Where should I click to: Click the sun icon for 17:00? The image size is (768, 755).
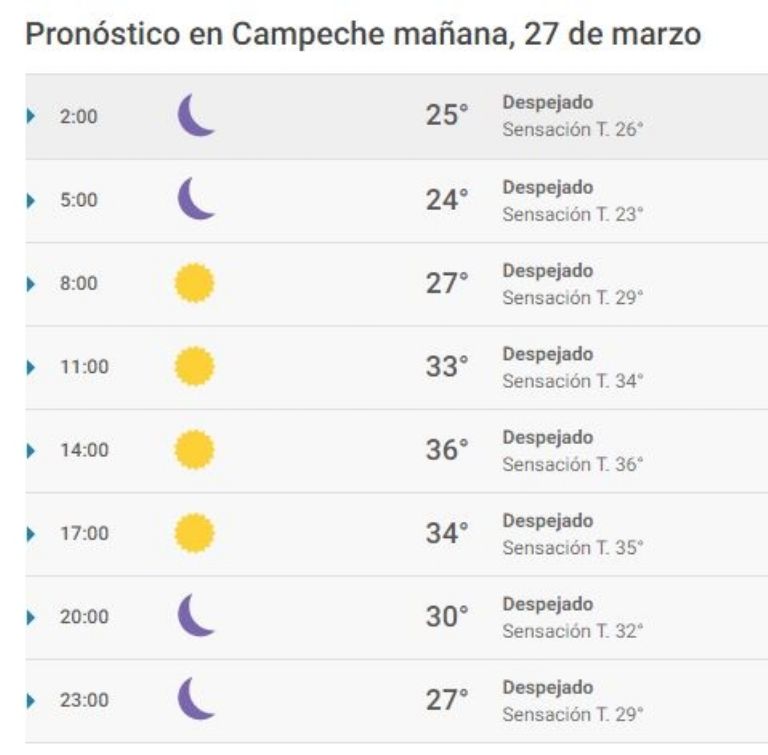click(195, 533)
